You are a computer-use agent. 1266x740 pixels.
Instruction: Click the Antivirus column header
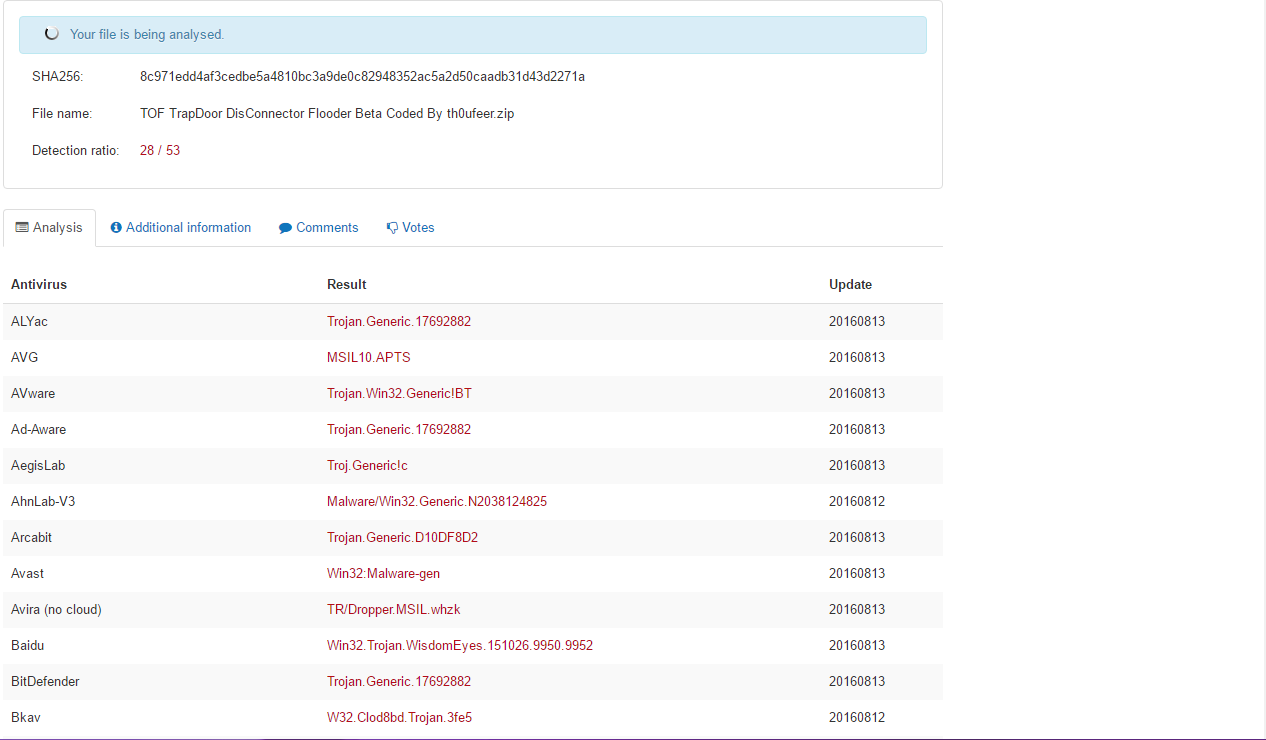[39, 285]
